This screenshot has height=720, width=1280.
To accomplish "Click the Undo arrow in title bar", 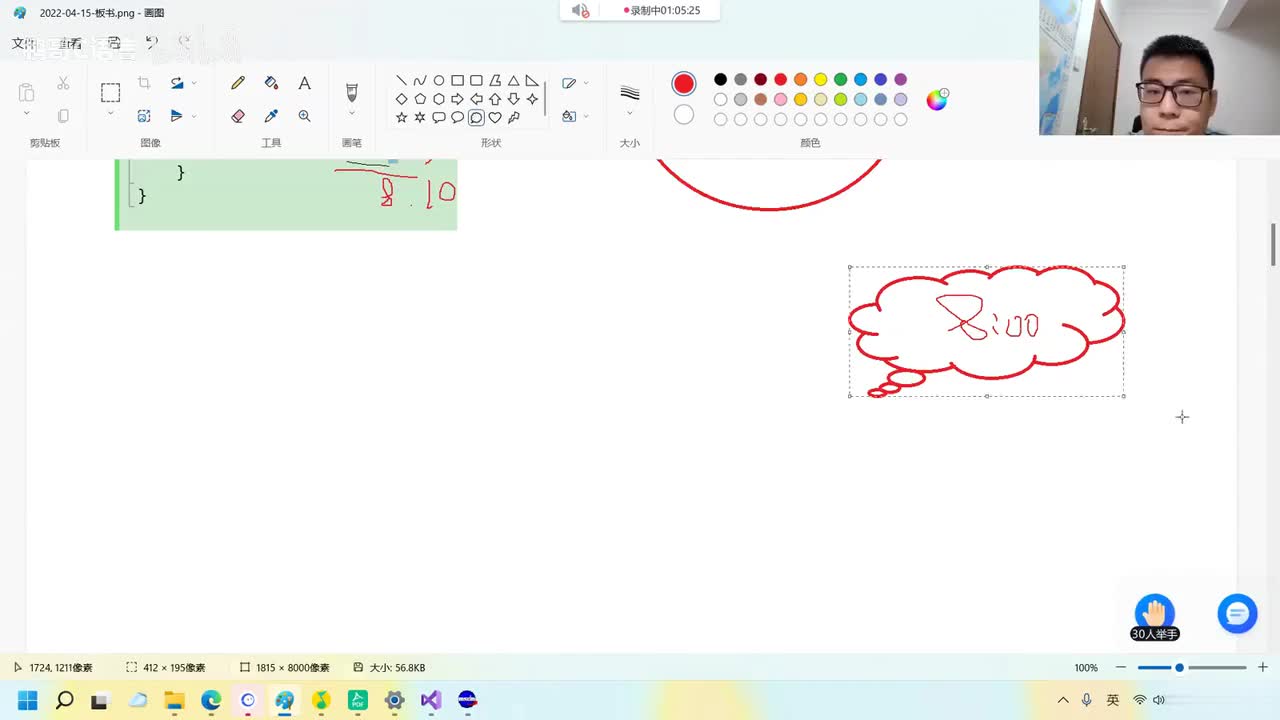I will (x=152, y=43).
